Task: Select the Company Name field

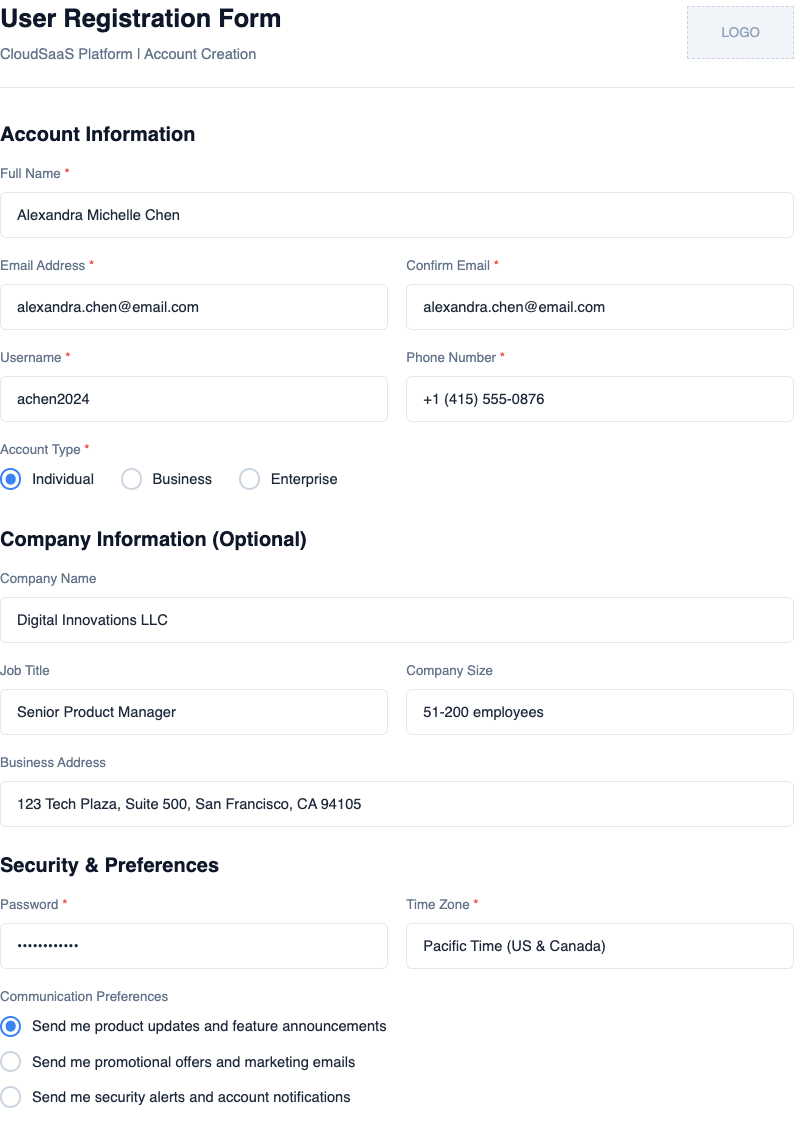Action: (x=396, y=619)
